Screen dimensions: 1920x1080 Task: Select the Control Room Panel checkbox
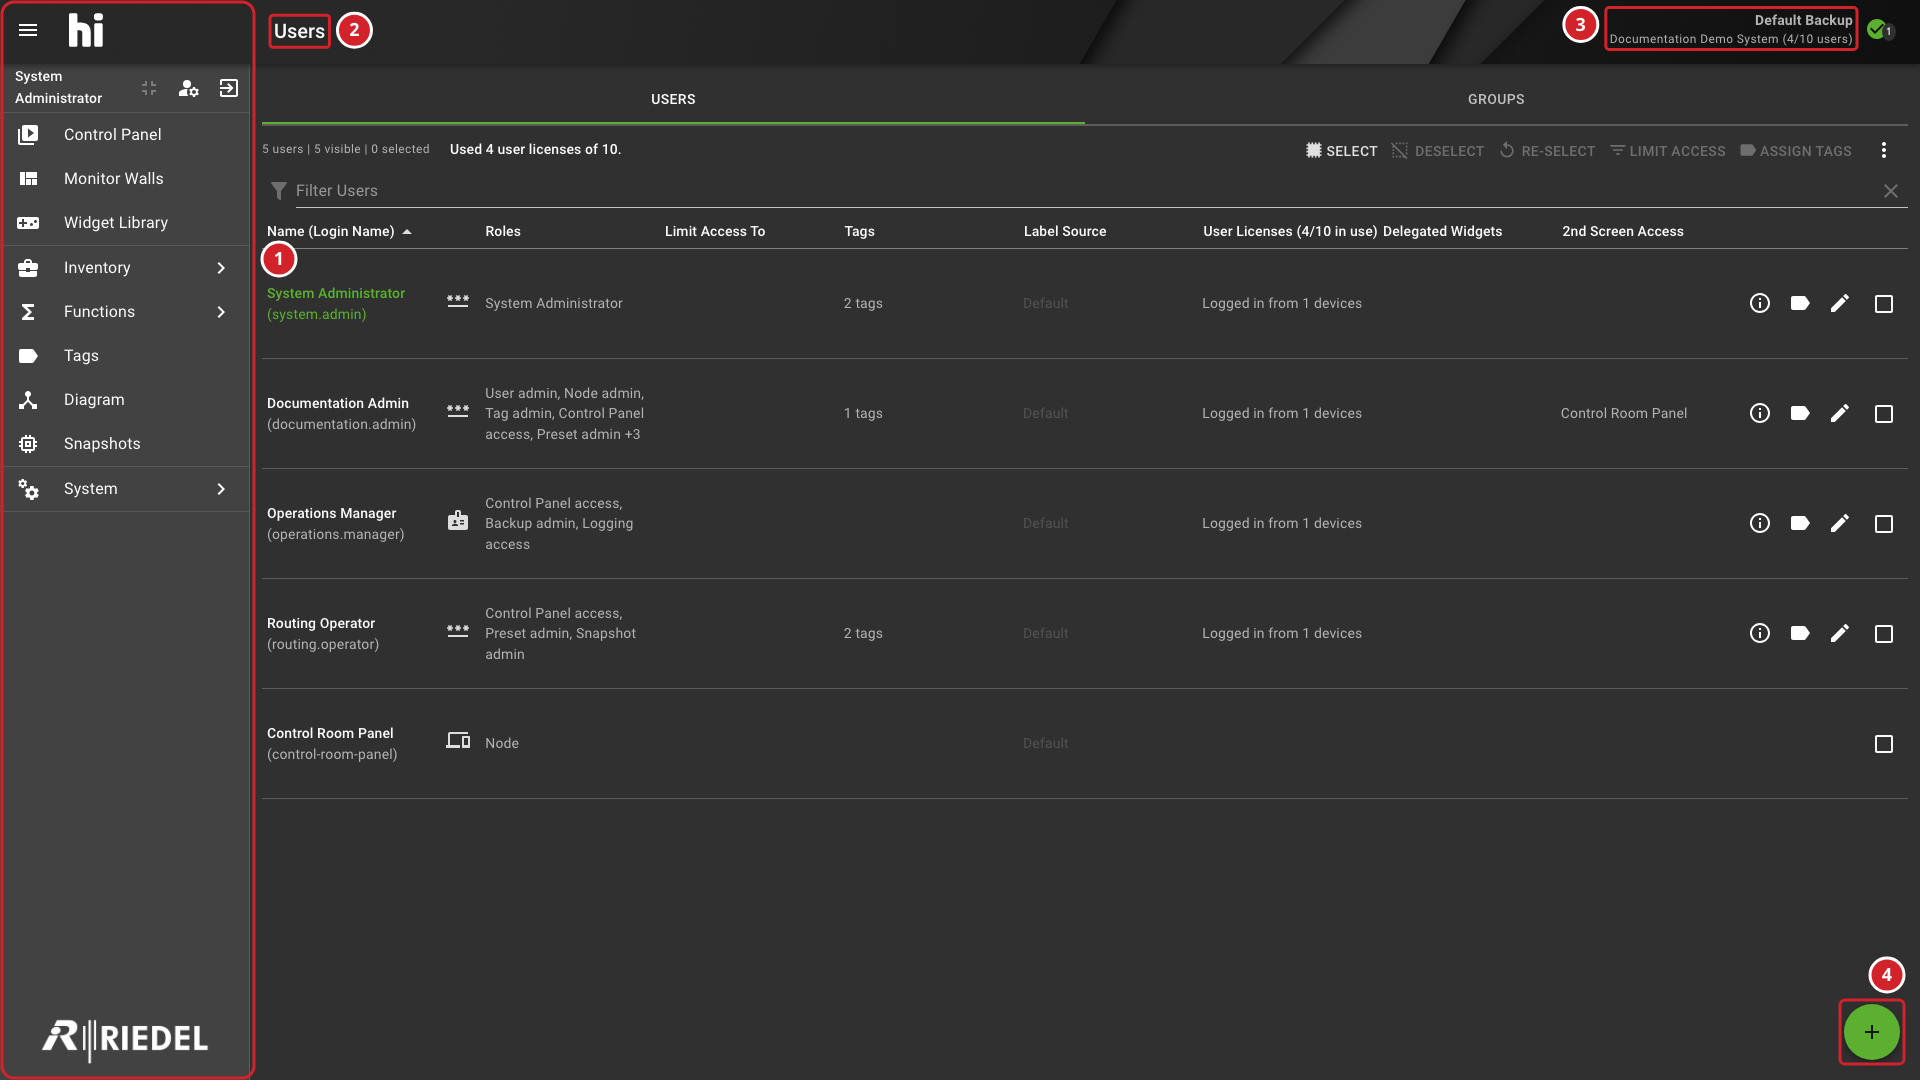tap(1883, 743)
